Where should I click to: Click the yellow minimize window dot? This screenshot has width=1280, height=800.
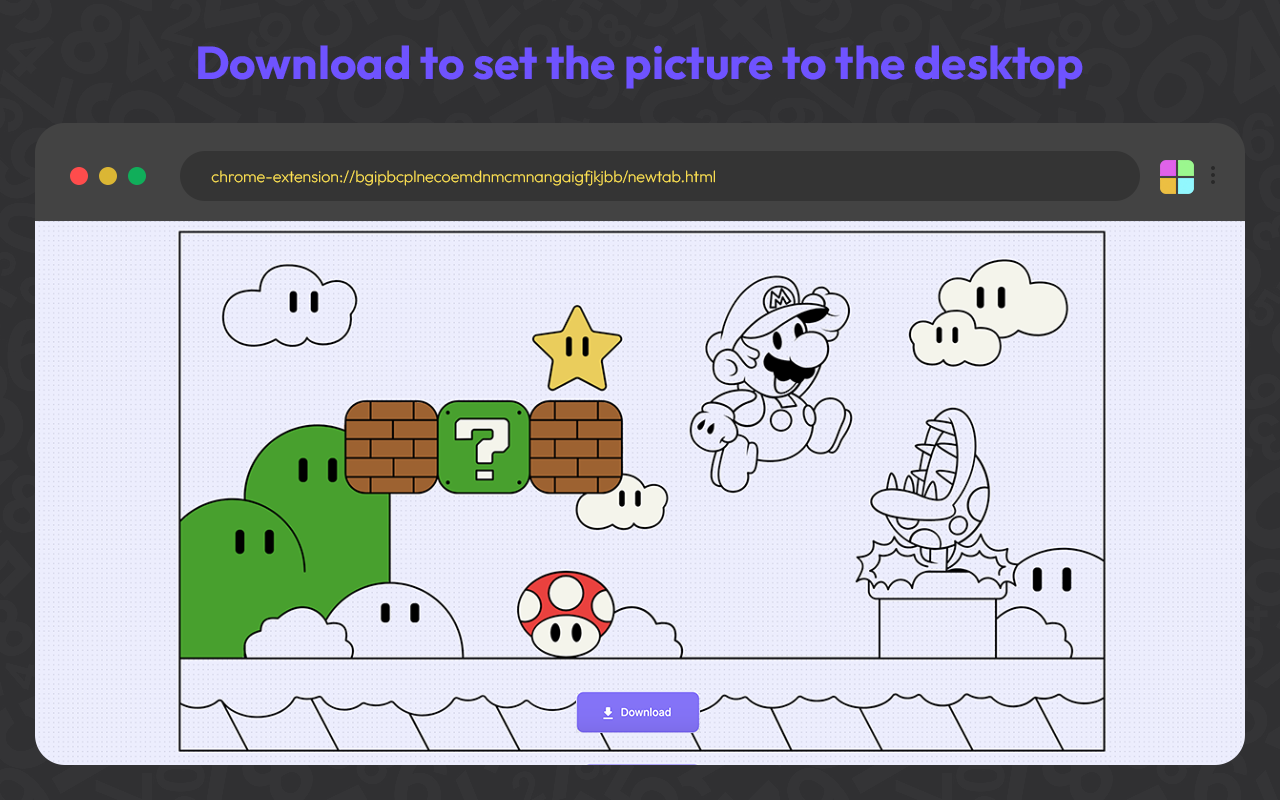(x=108, y=176)
